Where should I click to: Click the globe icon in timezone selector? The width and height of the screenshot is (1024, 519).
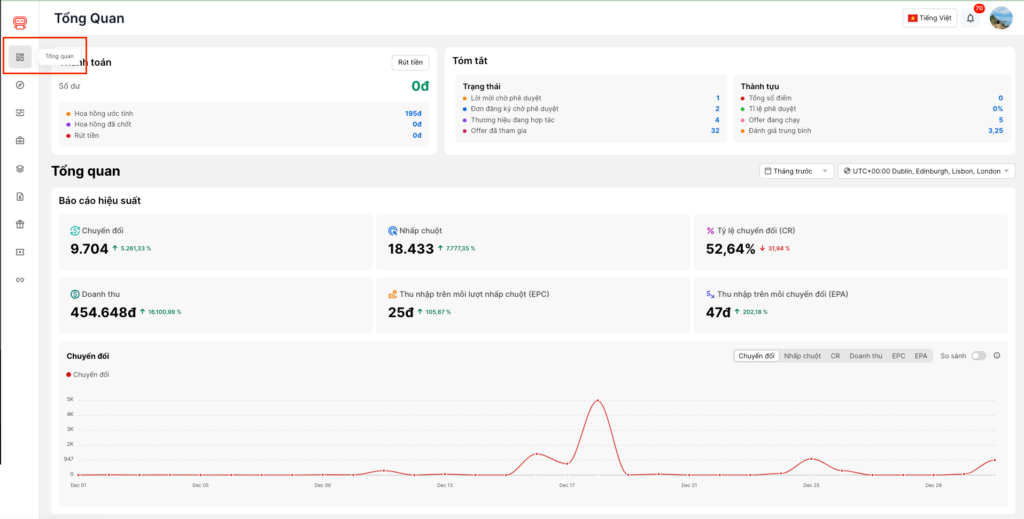pyautogui.click(x=847, y=171)
